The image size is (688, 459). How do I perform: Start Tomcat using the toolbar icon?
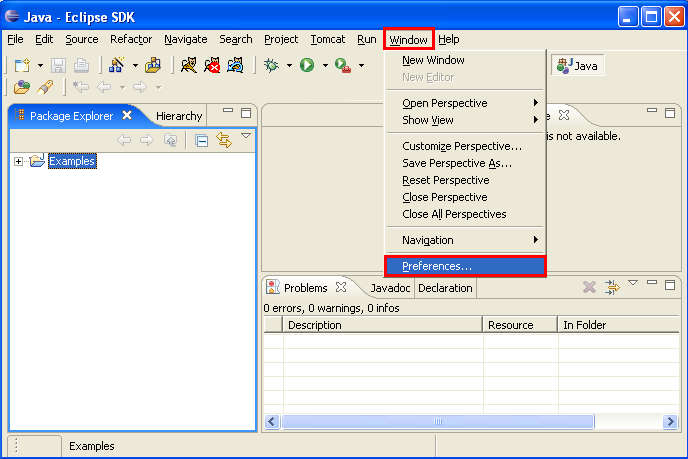pyautogui.click(x=187, y=65)
